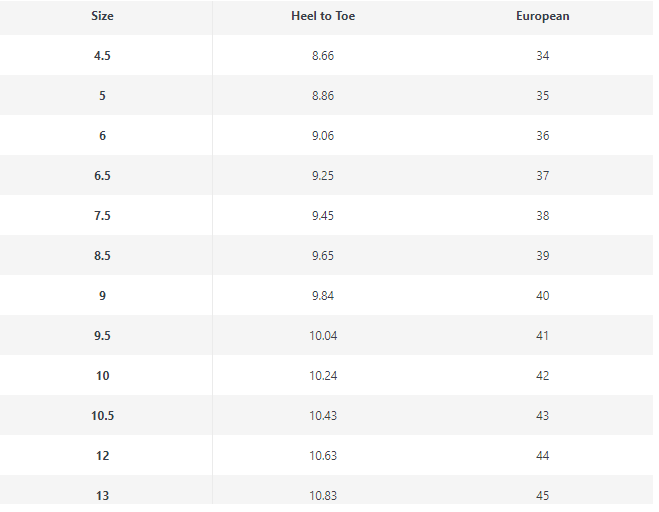Select size 5 in the Size column
This screenshot has height=512, width=659.
[x=102, y=96]
